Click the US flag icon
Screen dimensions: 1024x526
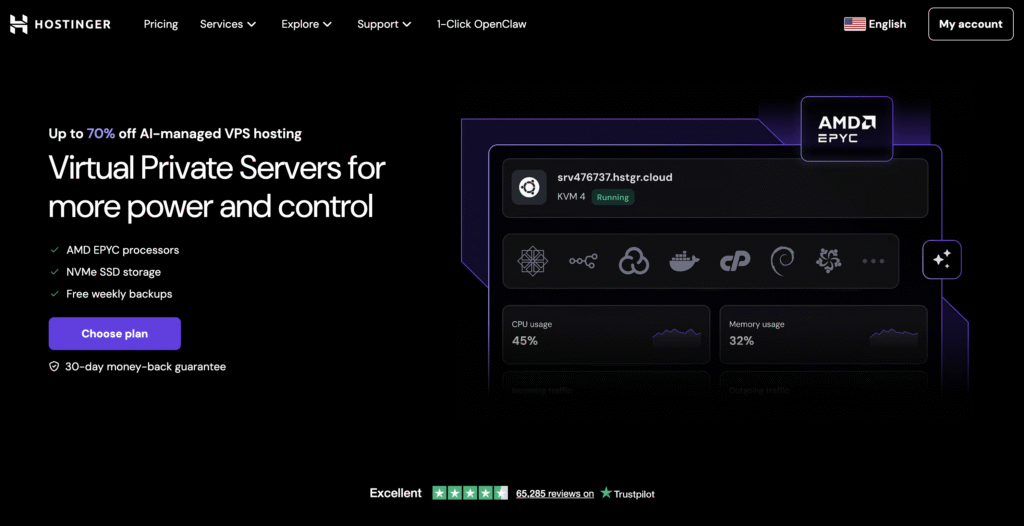(854, 24)
